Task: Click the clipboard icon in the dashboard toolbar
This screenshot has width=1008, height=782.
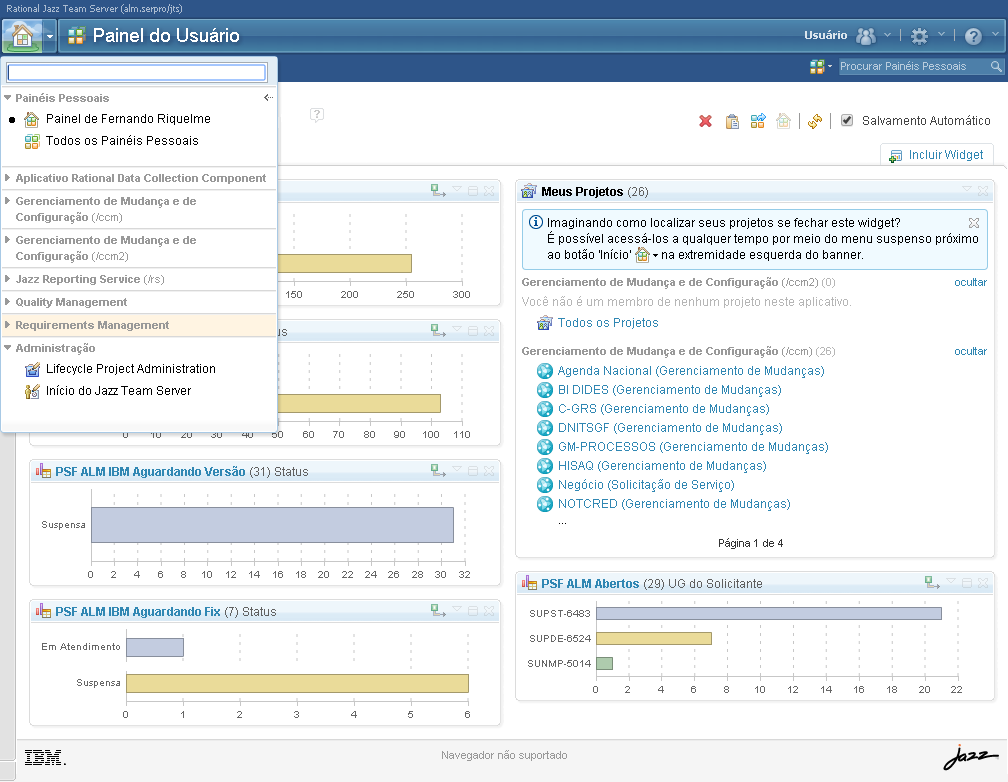Action: click(732, 121)
